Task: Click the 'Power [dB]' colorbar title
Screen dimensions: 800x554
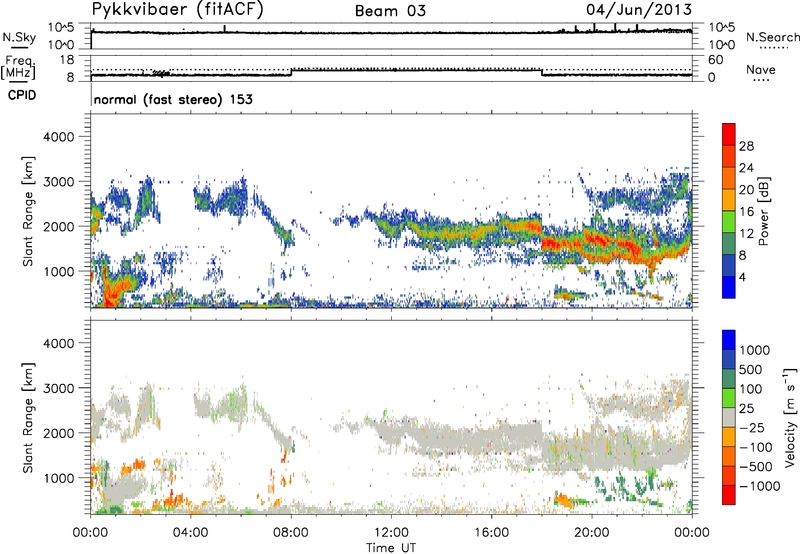Action: (764, 211)
